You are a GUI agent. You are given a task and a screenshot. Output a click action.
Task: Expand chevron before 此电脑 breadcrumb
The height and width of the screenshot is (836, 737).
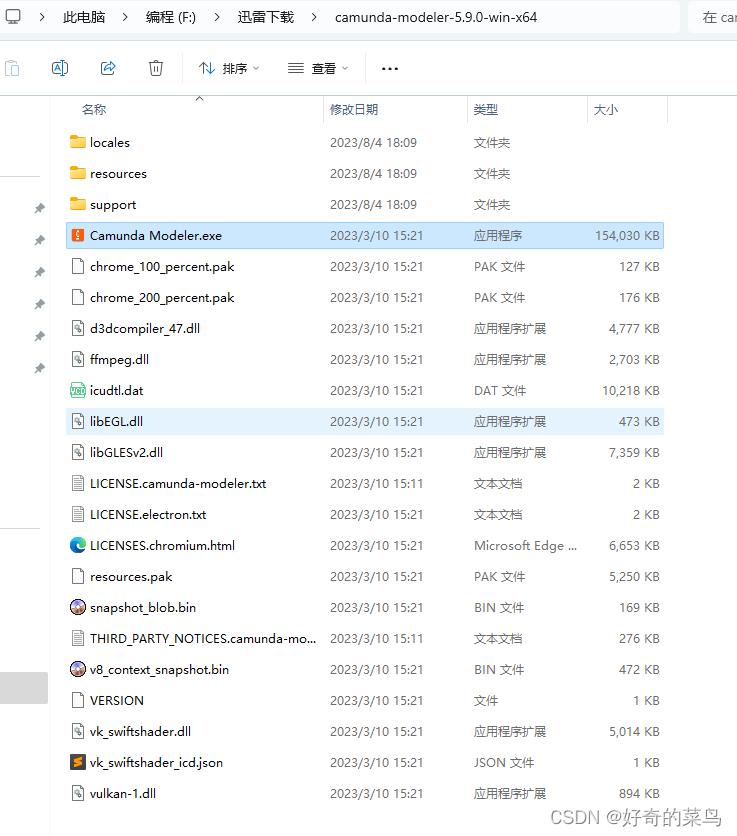click(42, 18)
